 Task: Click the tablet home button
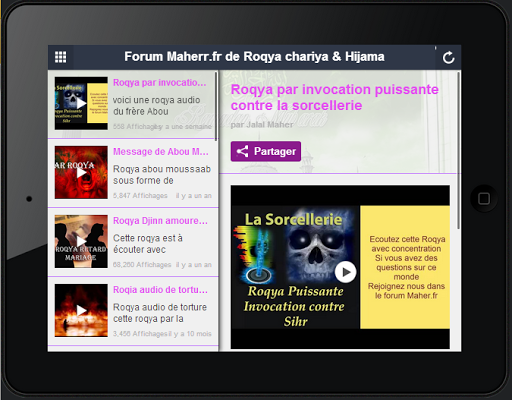point(484,199)
